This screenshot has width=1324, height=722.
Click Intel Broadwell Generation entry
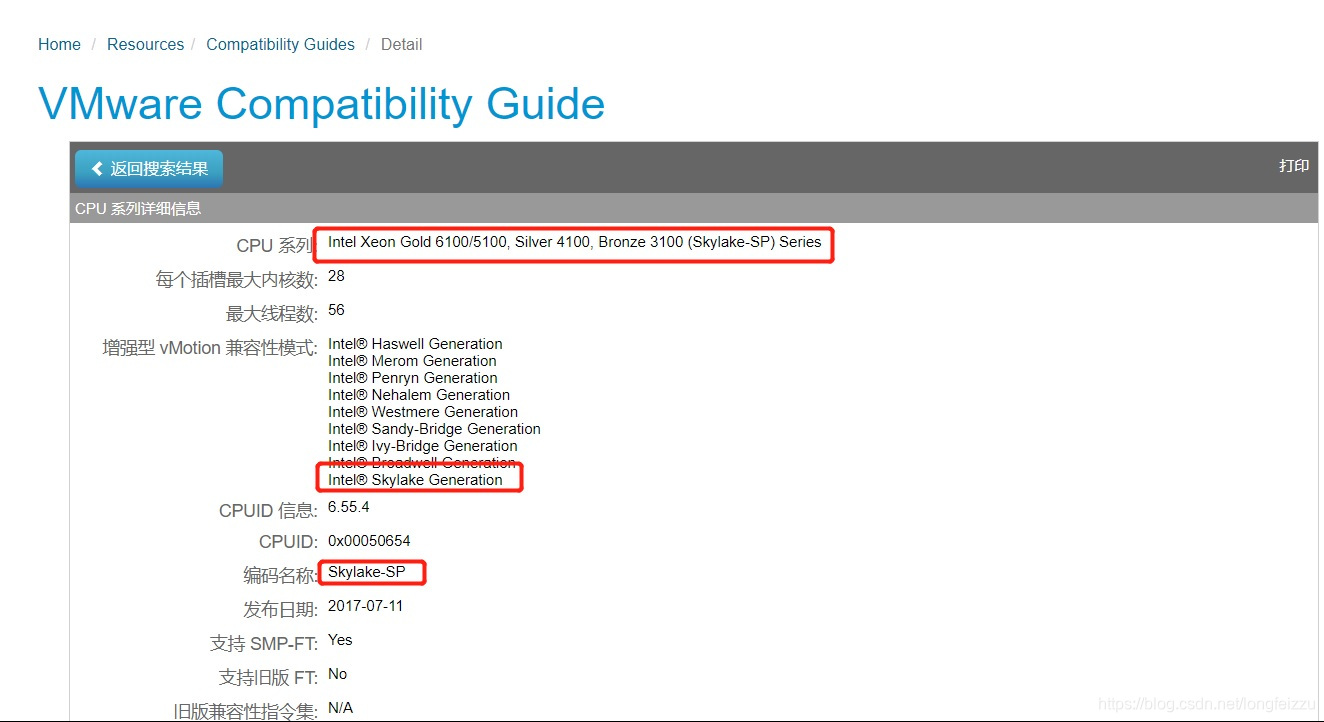[422, 463]
